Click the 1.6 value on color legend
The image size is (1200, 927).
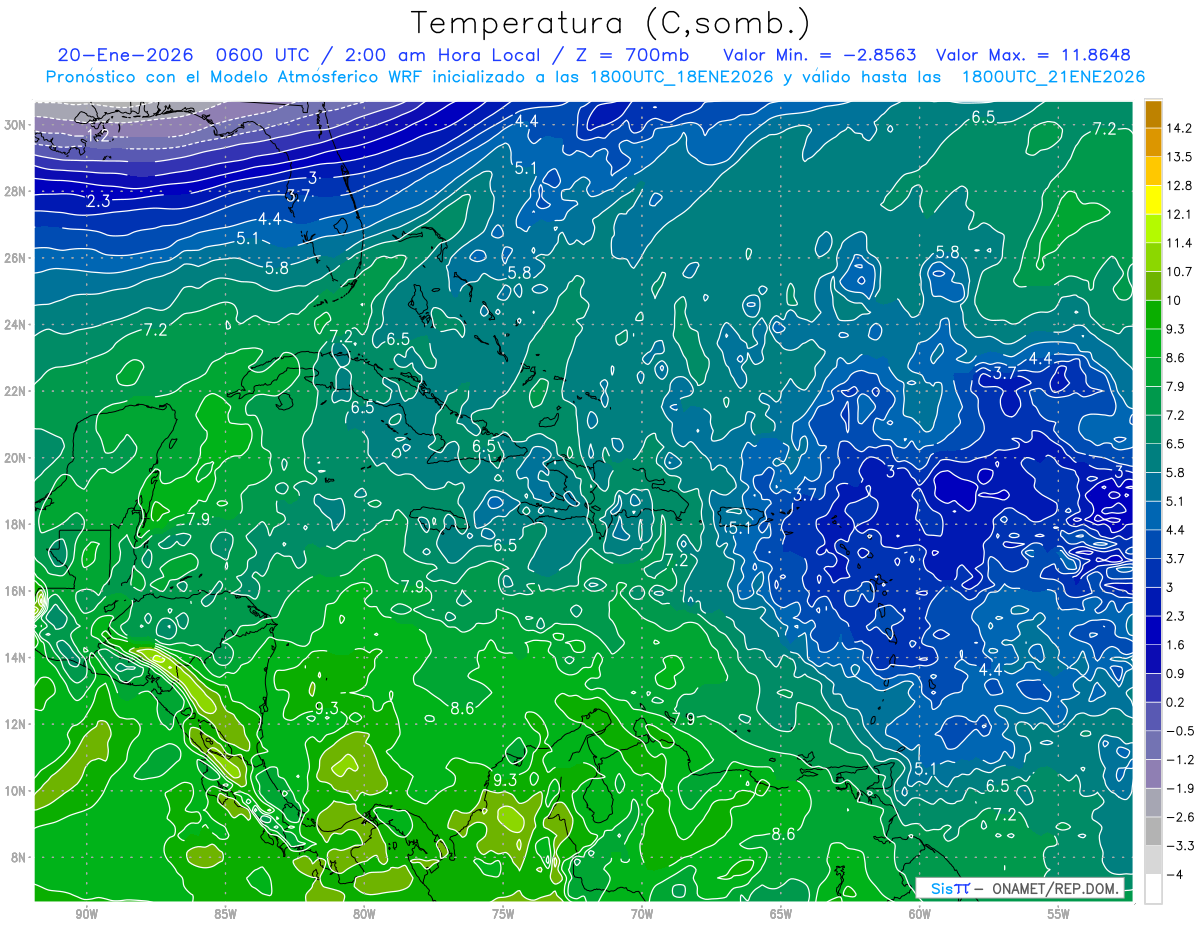1177,645
